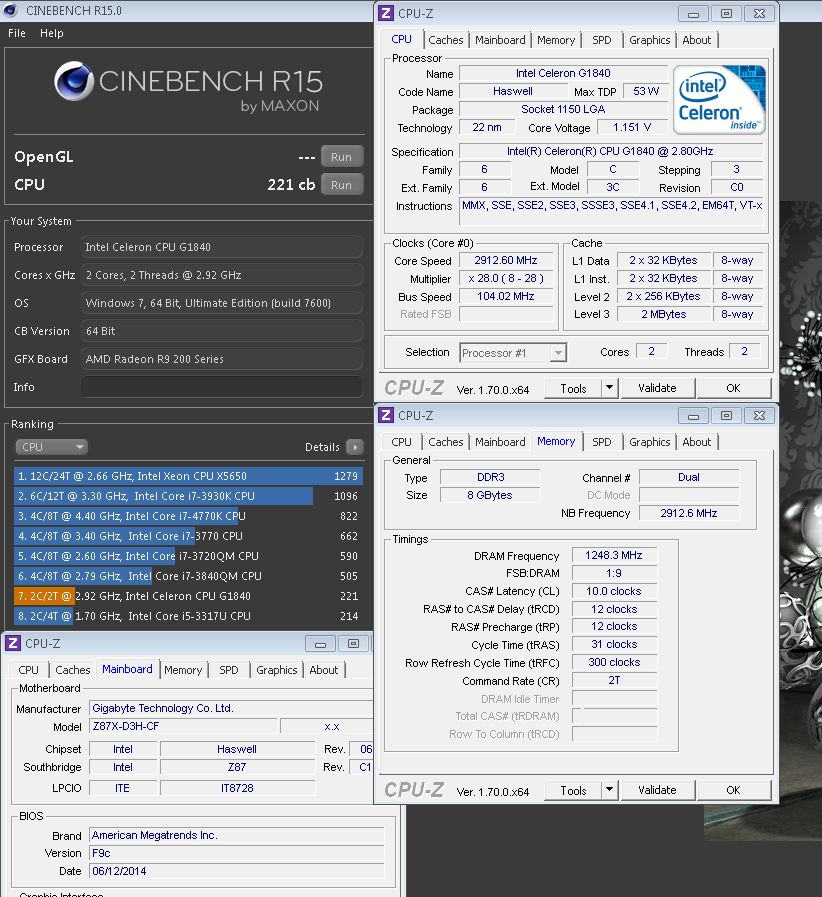Open Caches tab in Mainboard CPU-Z window
Image resolution: width=822 pixels, height=897 pixels.
click(x=73, y=670)
